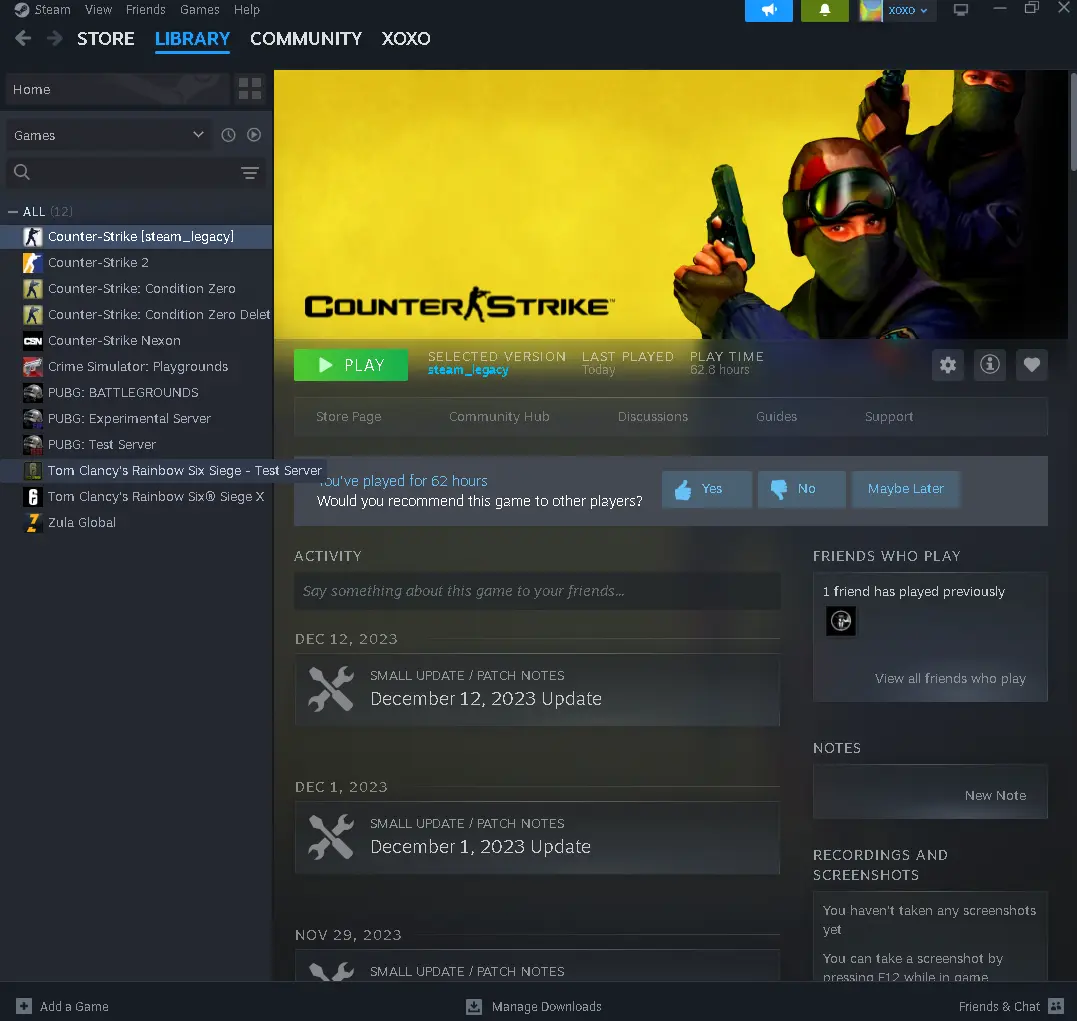Go back with the left arrow
This screenshot has height=1021, width=1077.
point(23,38)
